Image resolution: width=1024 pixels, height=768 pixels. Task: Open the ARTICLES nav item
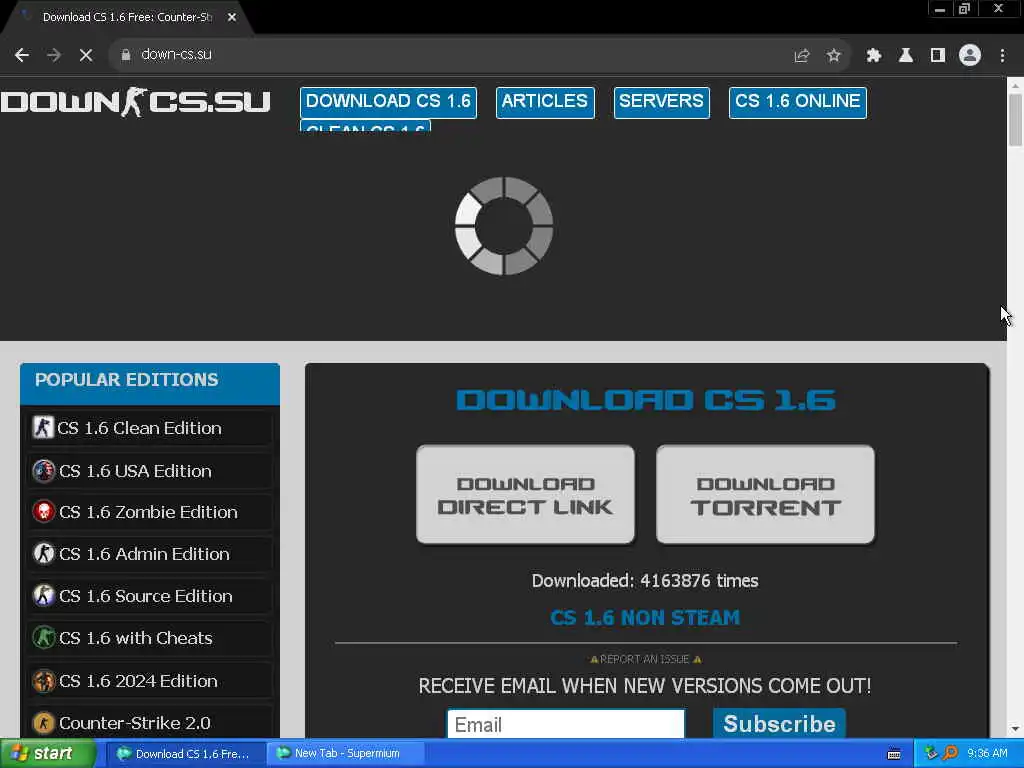(545, 102)
